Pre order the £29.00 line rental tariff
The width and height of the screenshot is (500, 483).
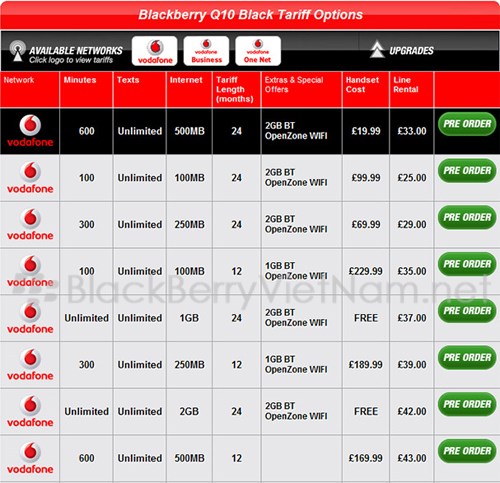coord(467,217)
